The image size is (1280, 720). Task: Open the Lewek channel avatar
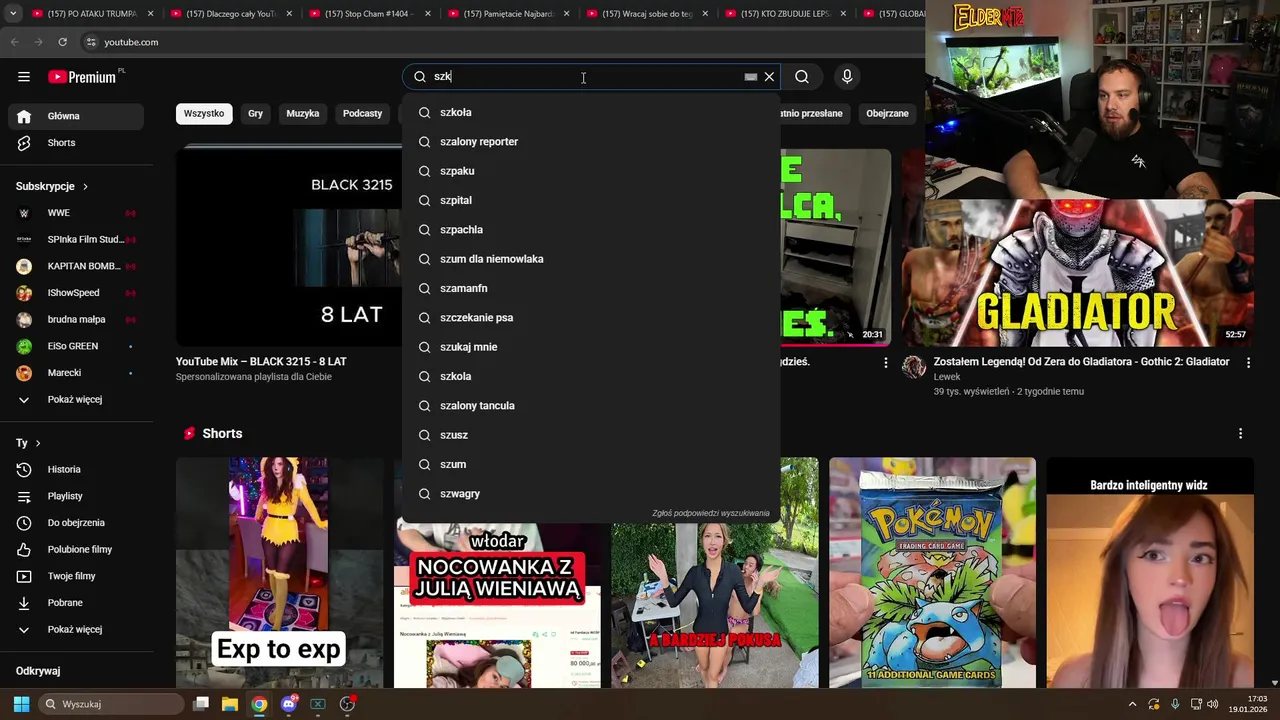point(914,367)
